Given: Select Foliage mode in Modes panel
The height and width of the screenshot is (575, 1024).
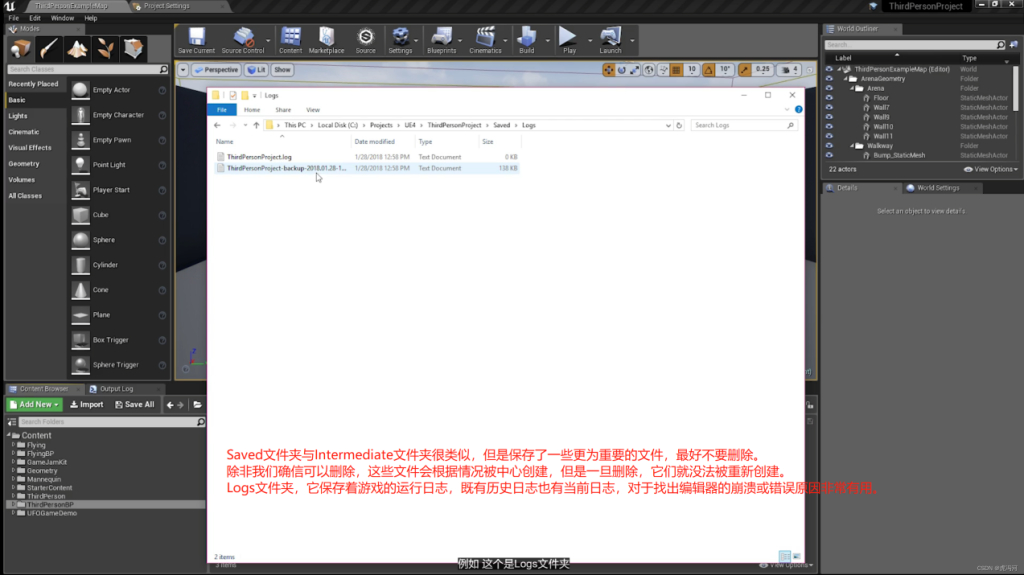Looking at the screenshot, I should pos(105,49).
